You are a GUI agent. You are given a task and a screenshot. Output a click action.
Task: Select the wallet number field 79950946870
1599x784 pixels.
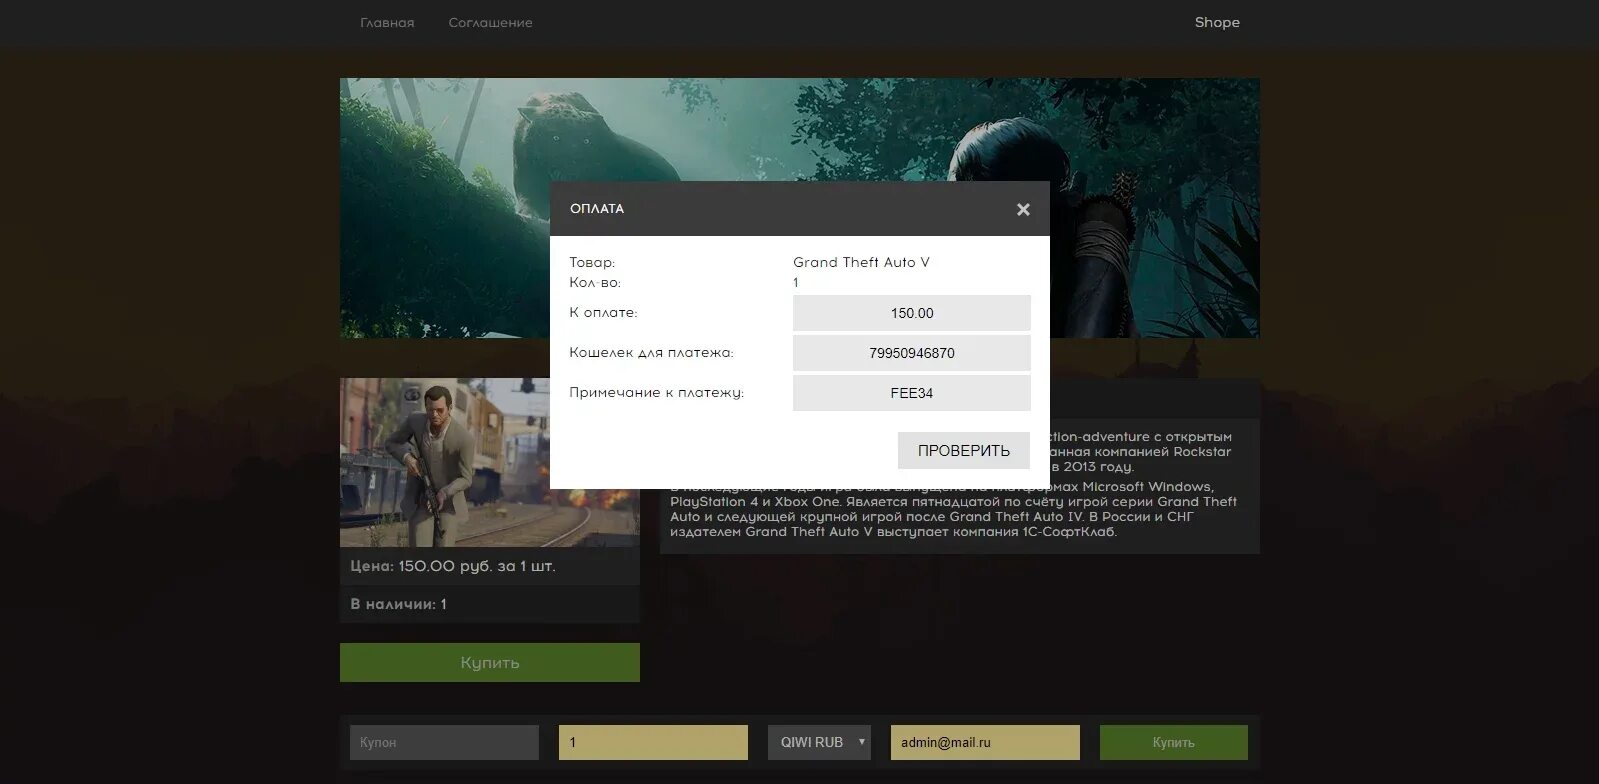pos(912,353)
